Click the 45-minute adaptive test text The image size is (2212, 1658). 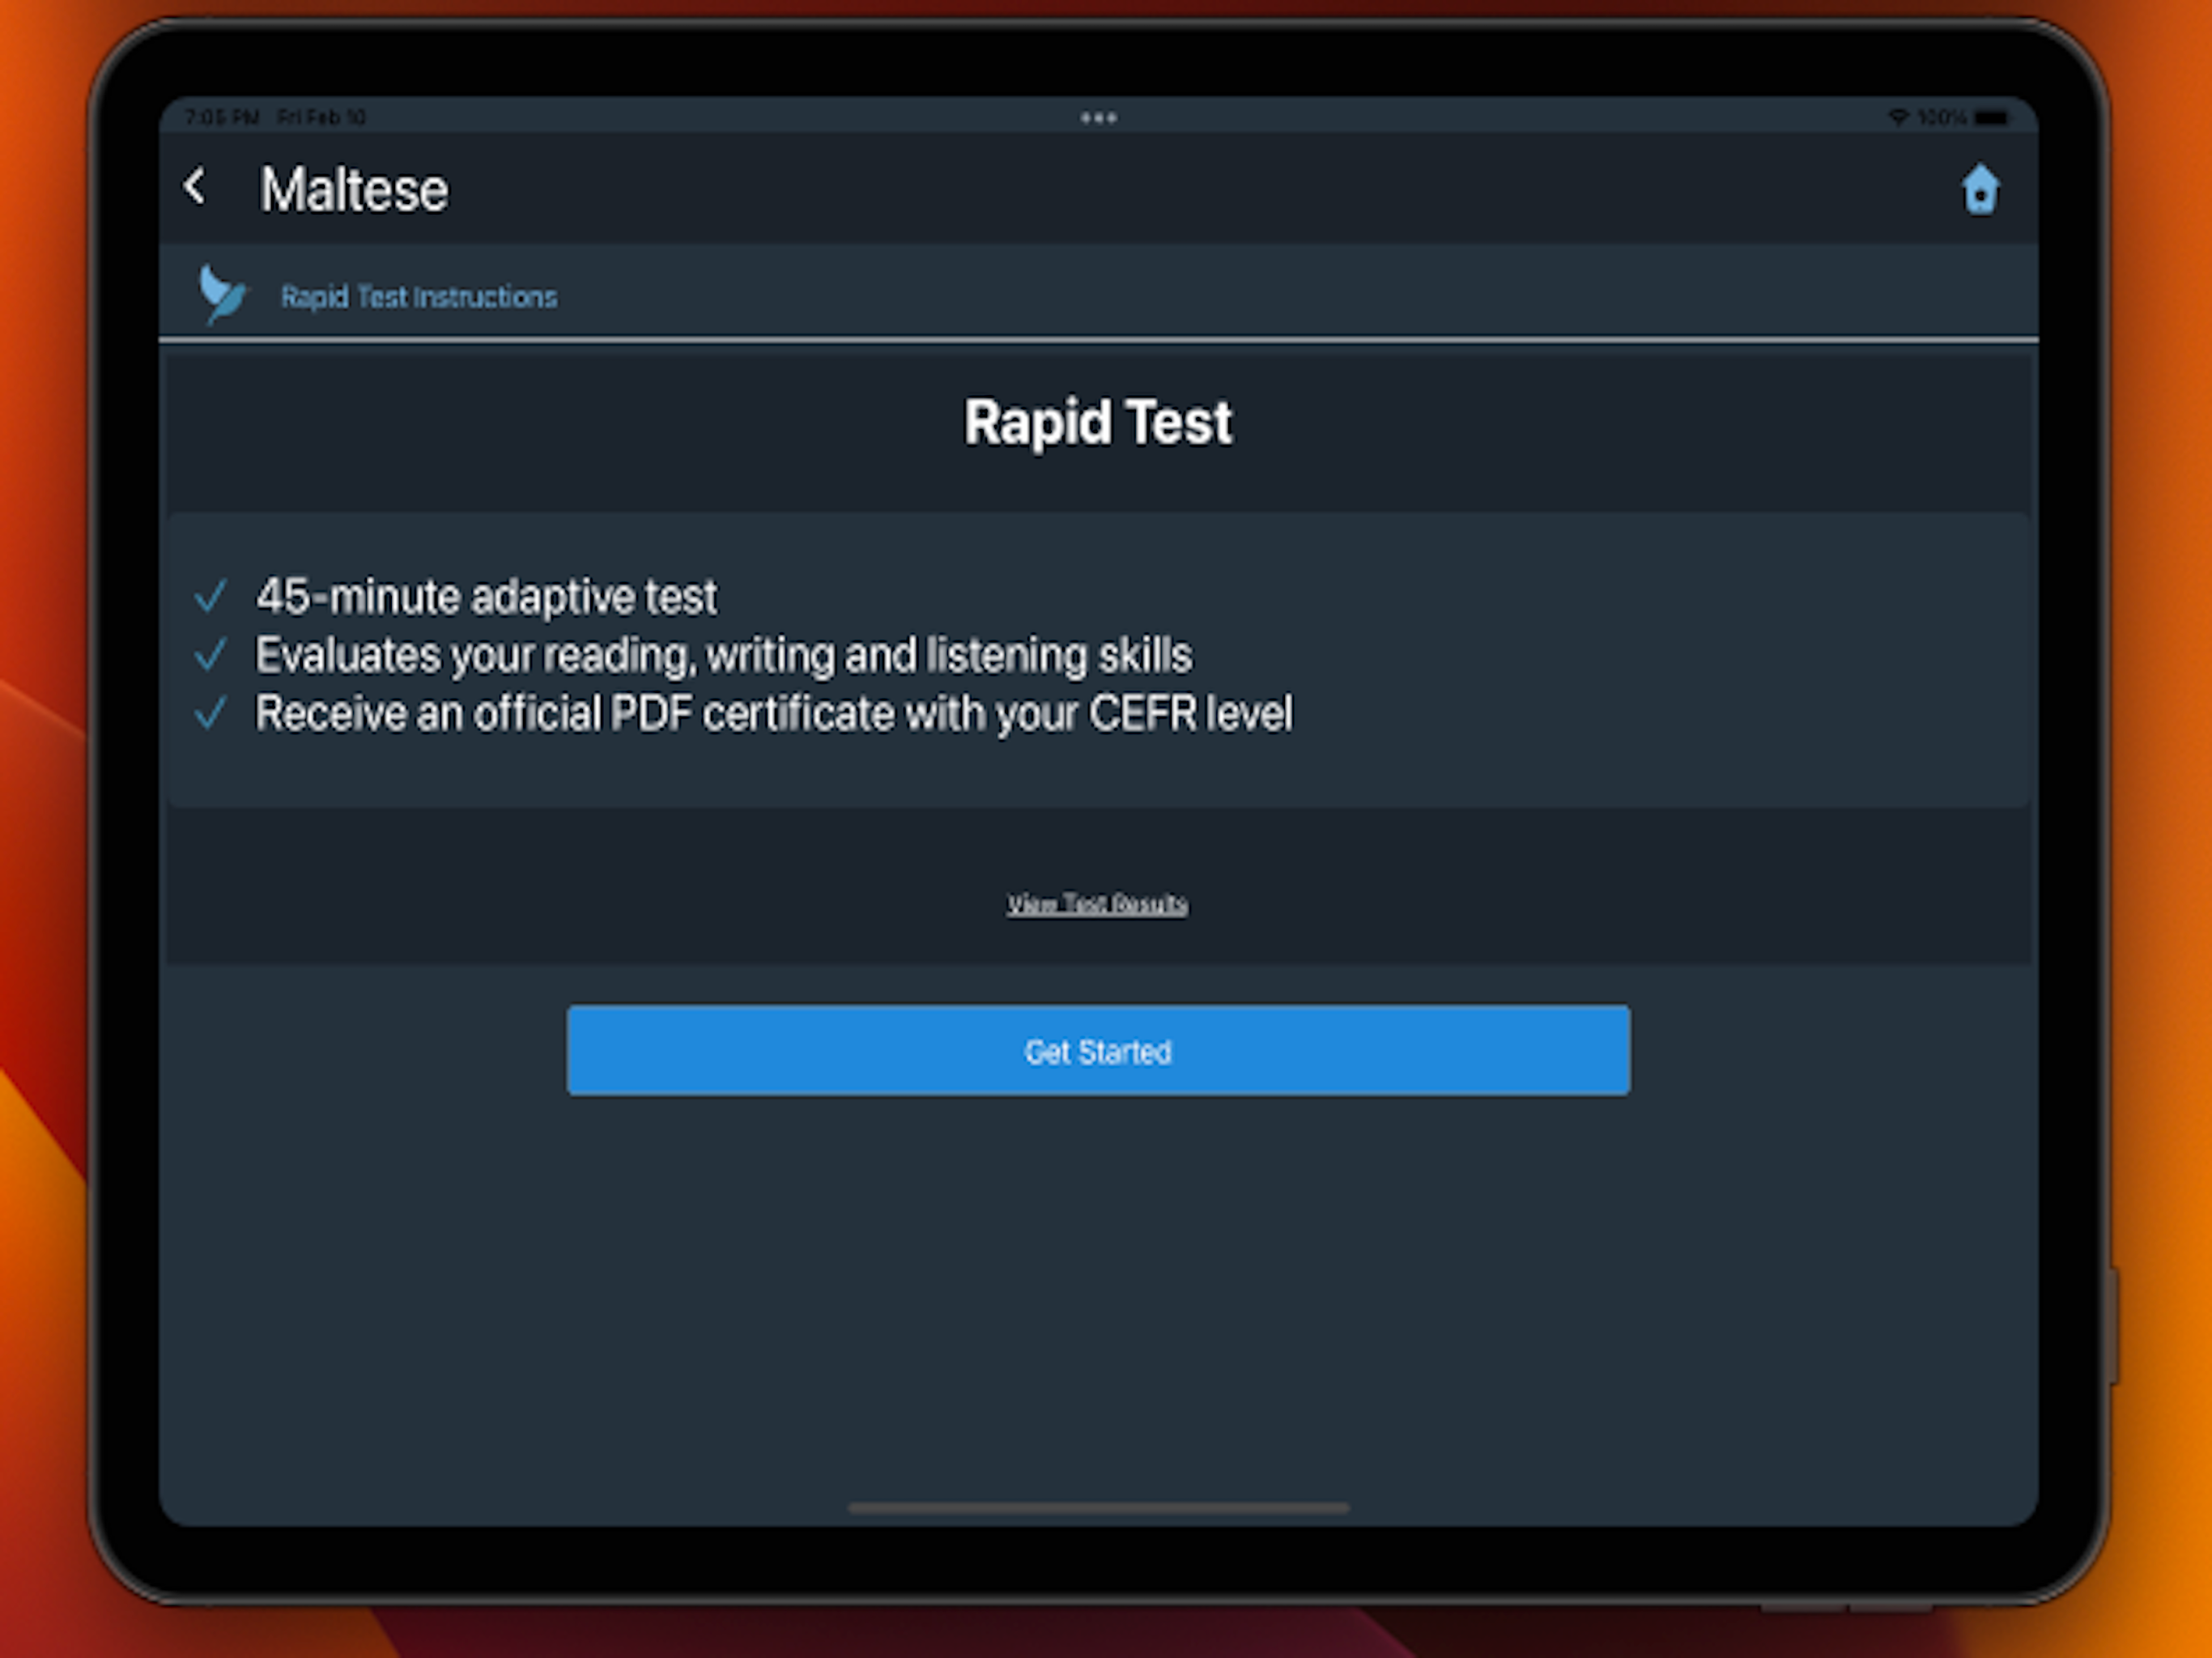(x=486, y=597)
